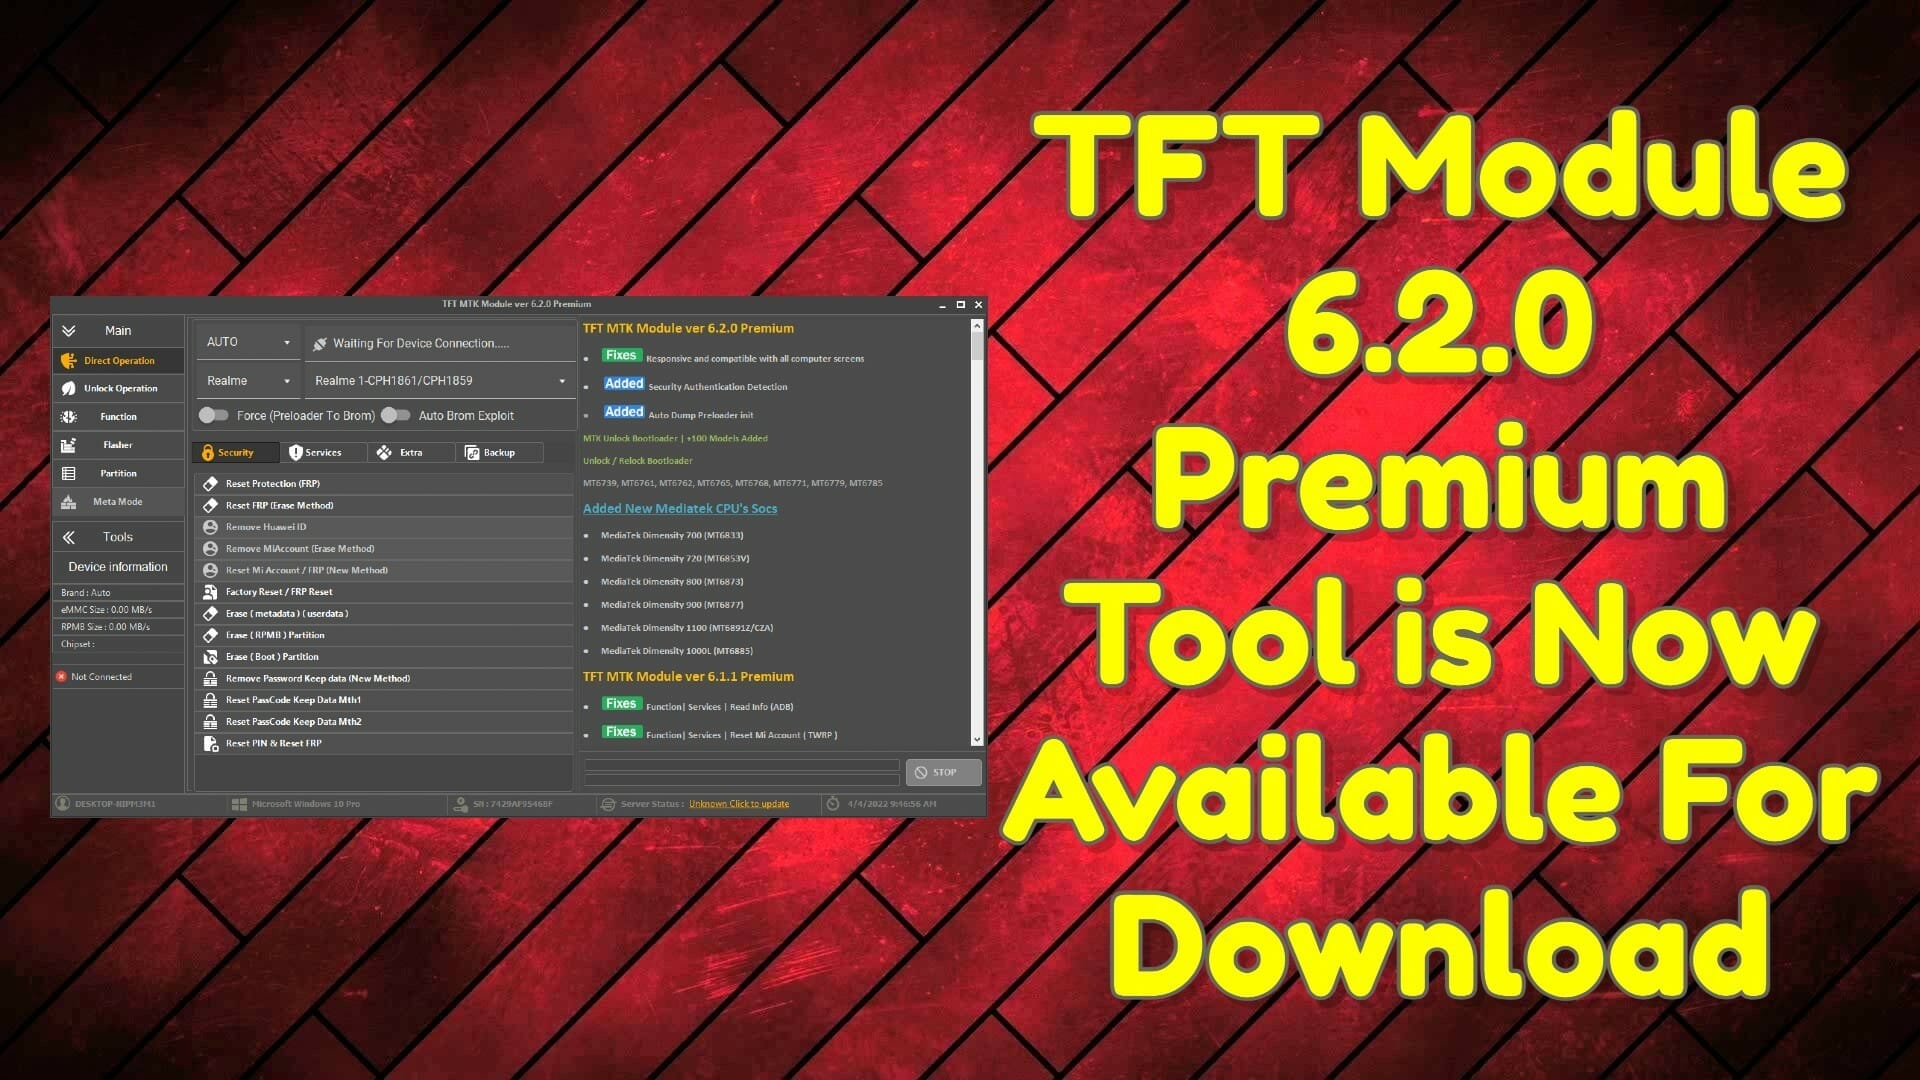Switch to Services tab
The height and width of the screenshot is (1080, 1920).
point(320,452)
